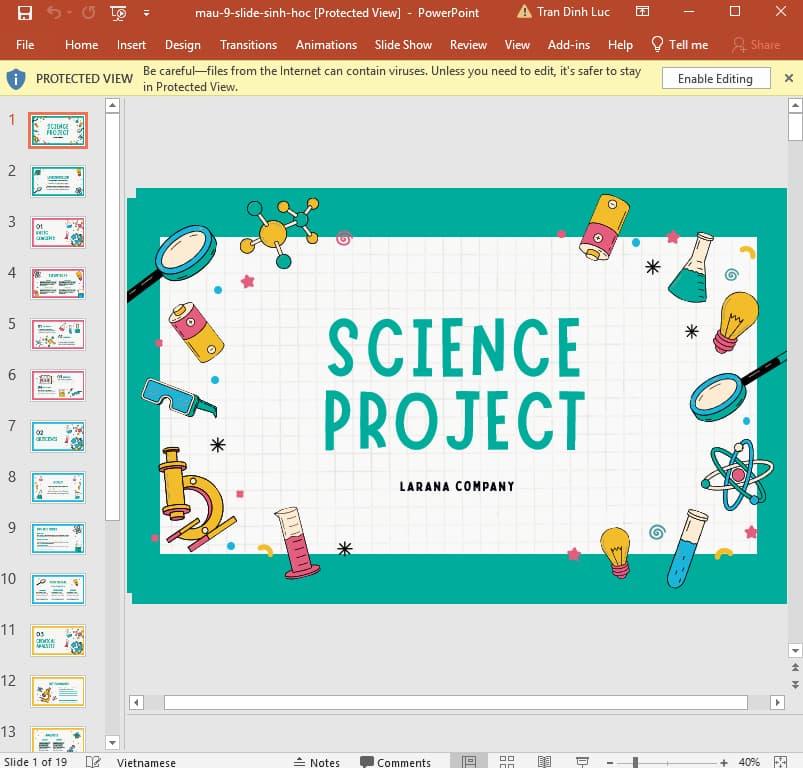This screenshot has width=803, height=768.
Task: Start slide show from the Quick Access Toolbar
Action: (x=117, y=12)
